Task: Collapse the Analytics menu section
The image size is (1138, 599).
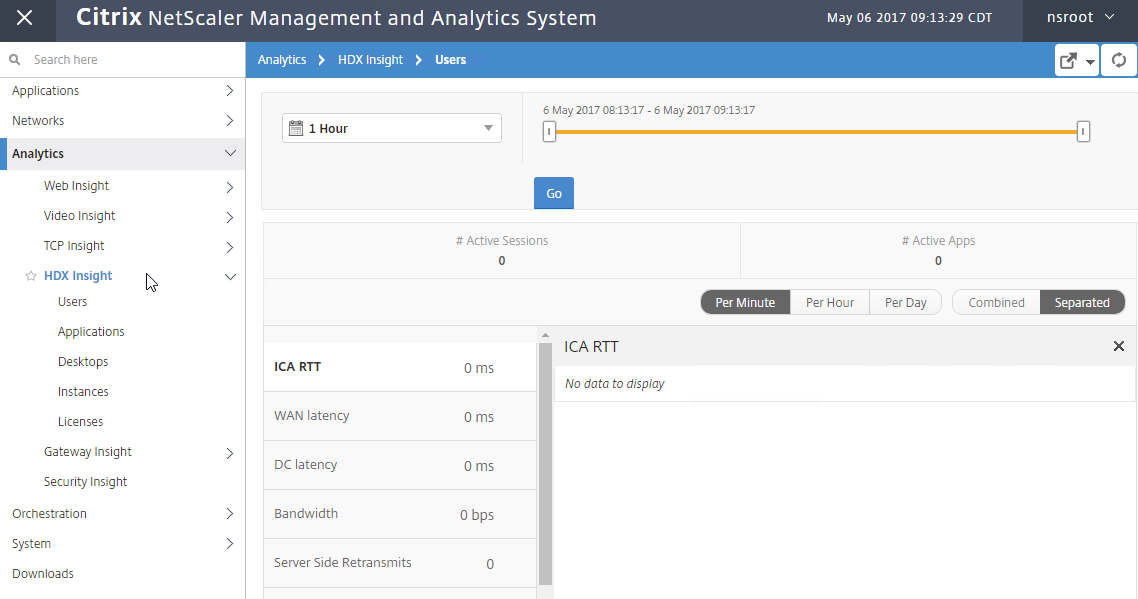Action: [x=230, y=153]
